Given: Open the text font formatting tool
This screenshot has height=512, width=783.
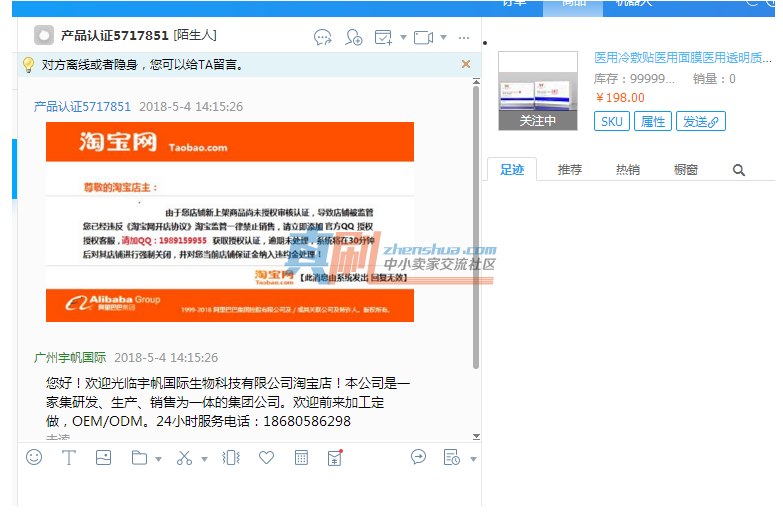Looking at the screenshot, I should tap(68, 457).
